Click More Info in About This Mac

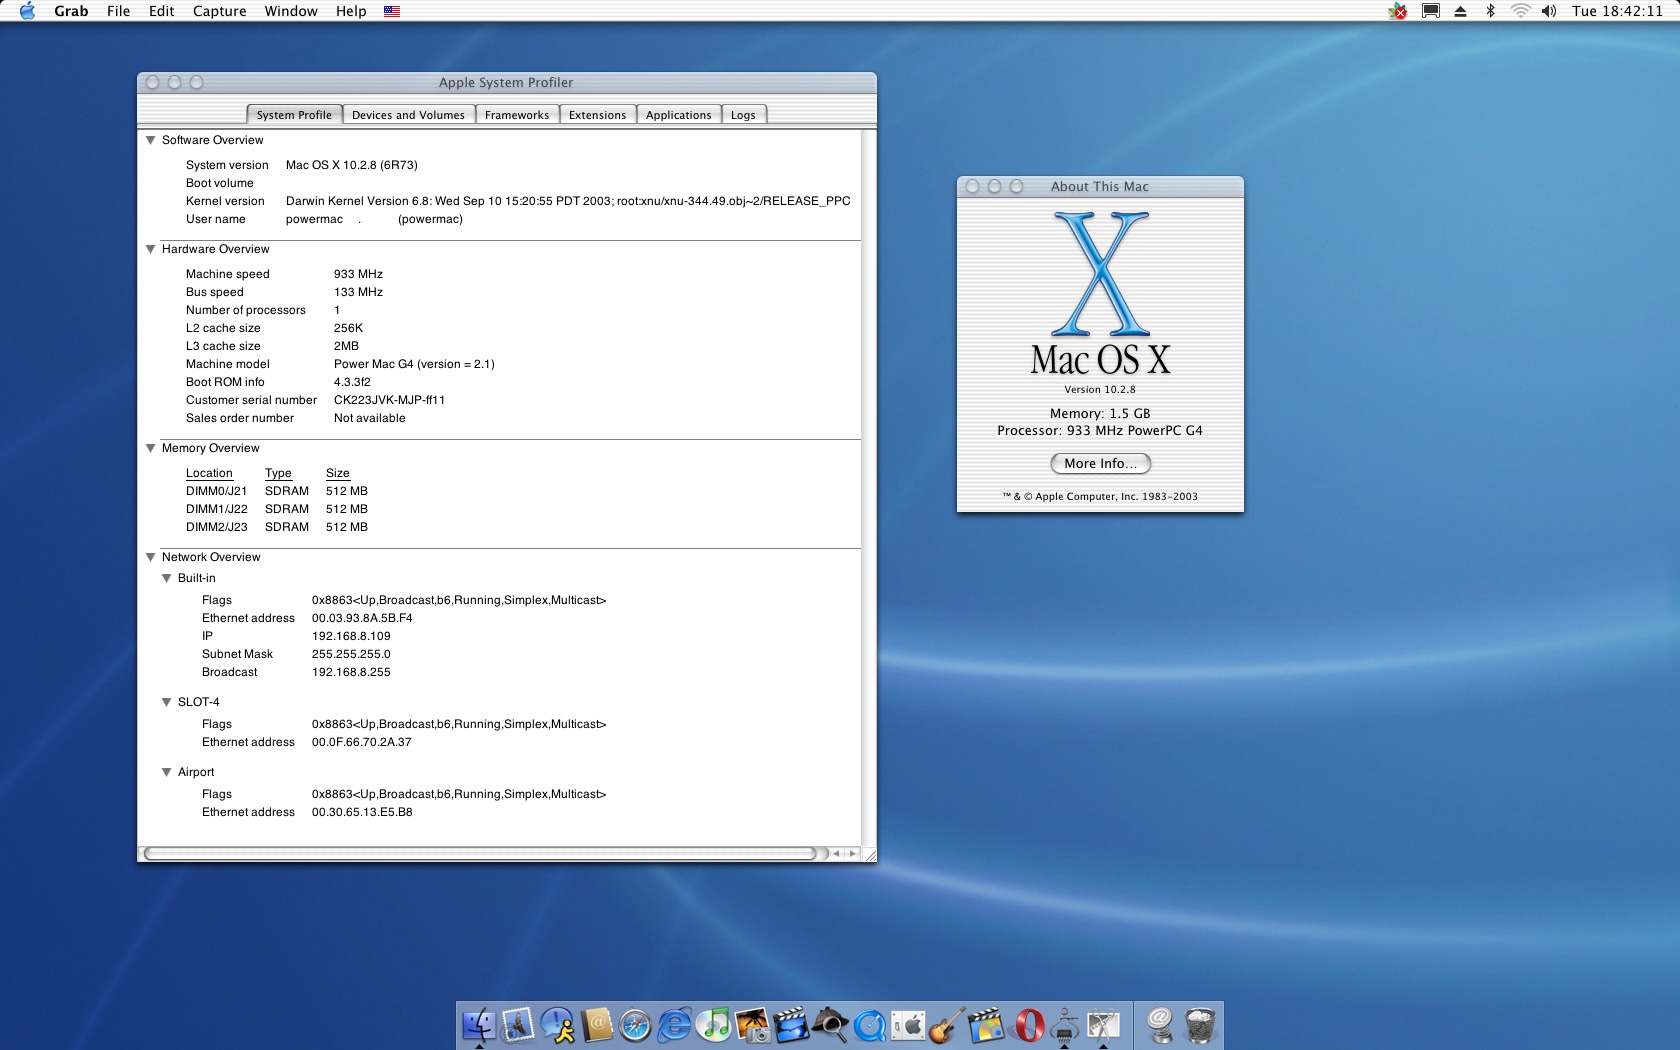(1100, 463)
